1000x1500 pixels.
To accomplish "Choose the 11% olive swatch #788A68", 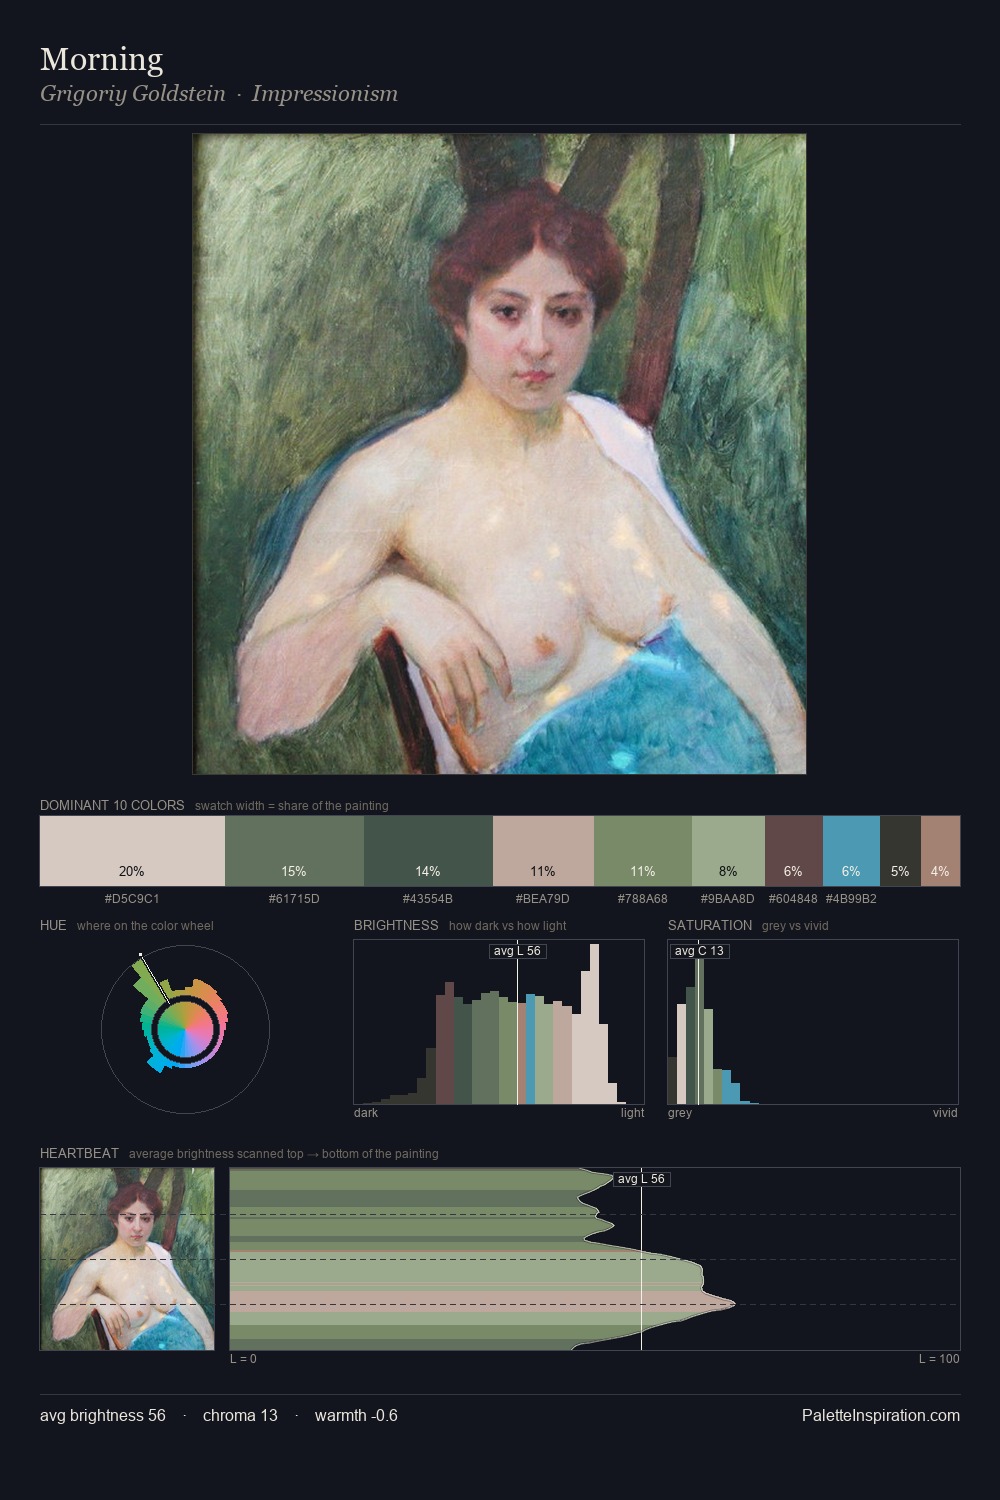I will coord(643,851).
